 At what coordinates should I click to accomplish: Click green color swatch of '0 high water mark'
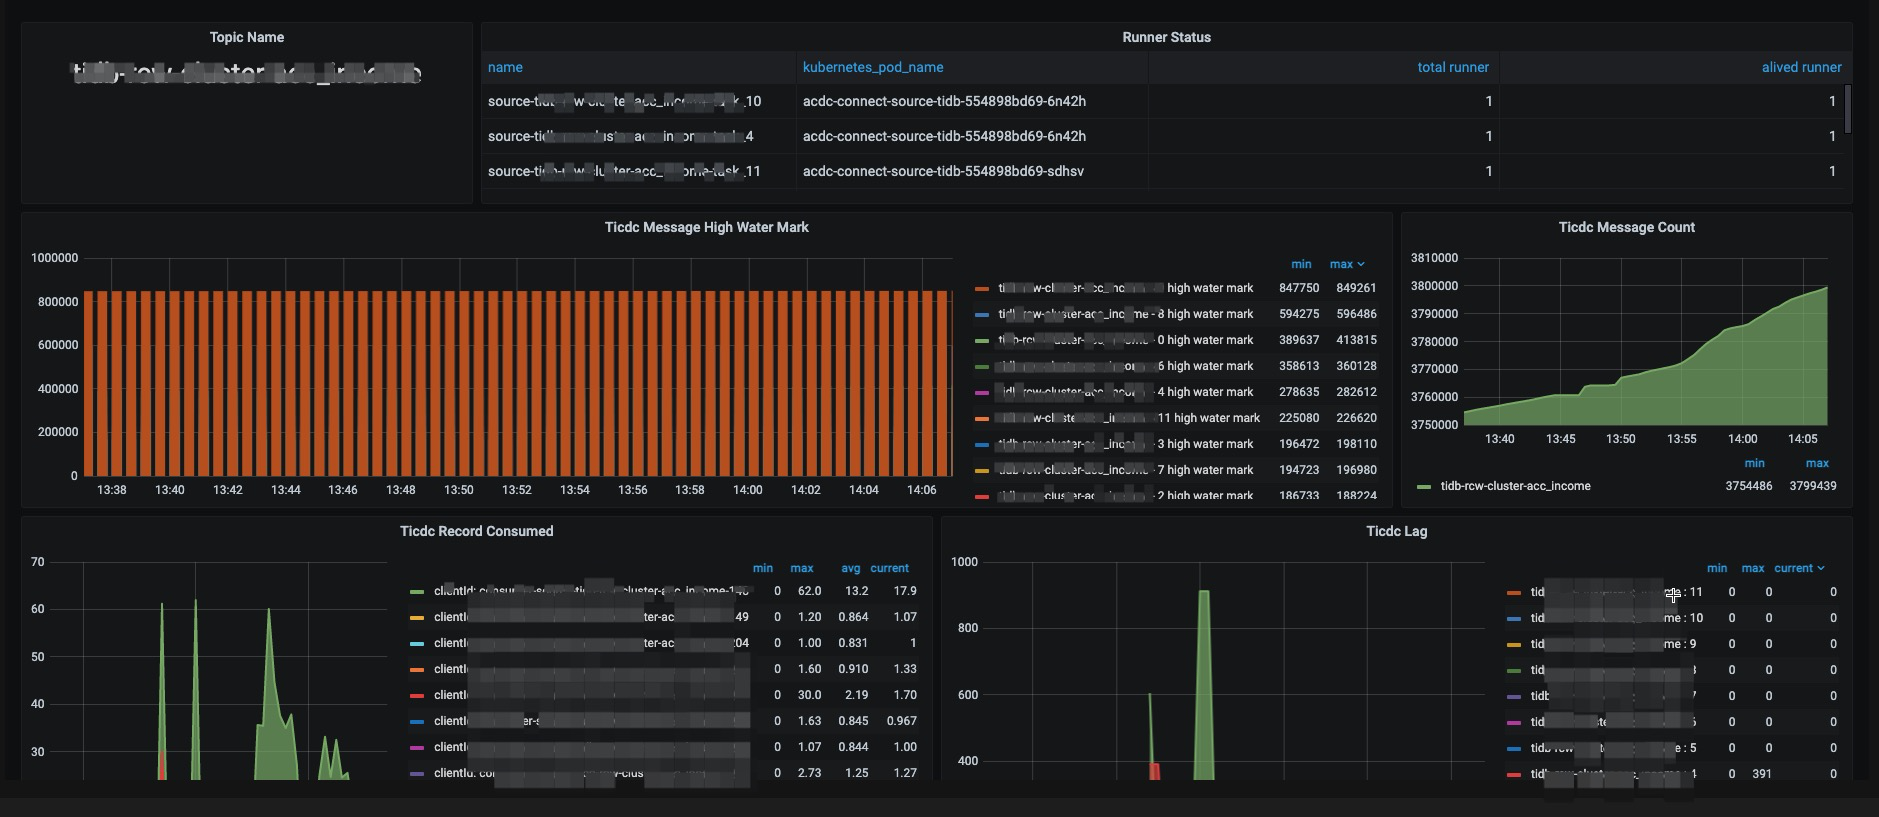tap(982, 340)
